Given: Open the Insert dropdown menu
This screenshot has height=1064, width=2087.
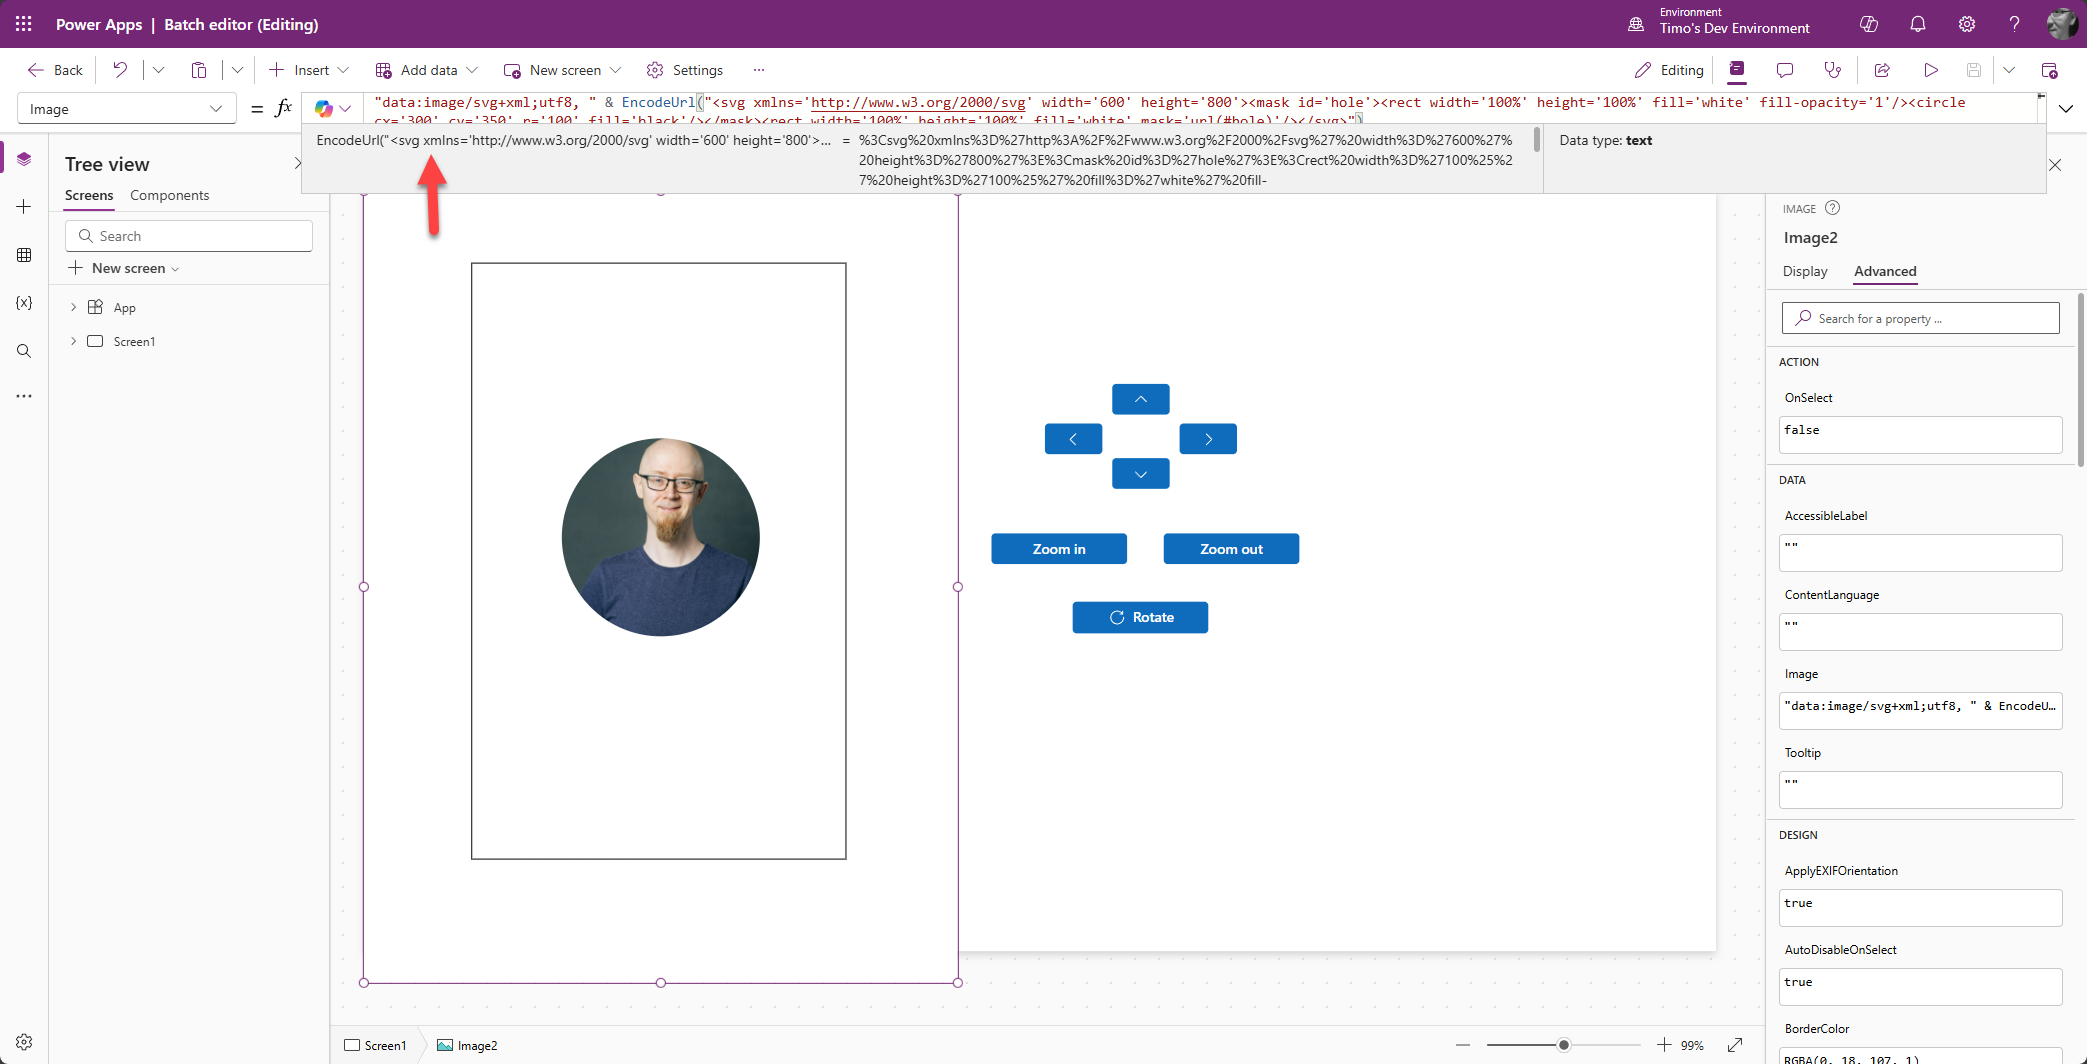Looking at the screenshot, I should click(309, 70).
